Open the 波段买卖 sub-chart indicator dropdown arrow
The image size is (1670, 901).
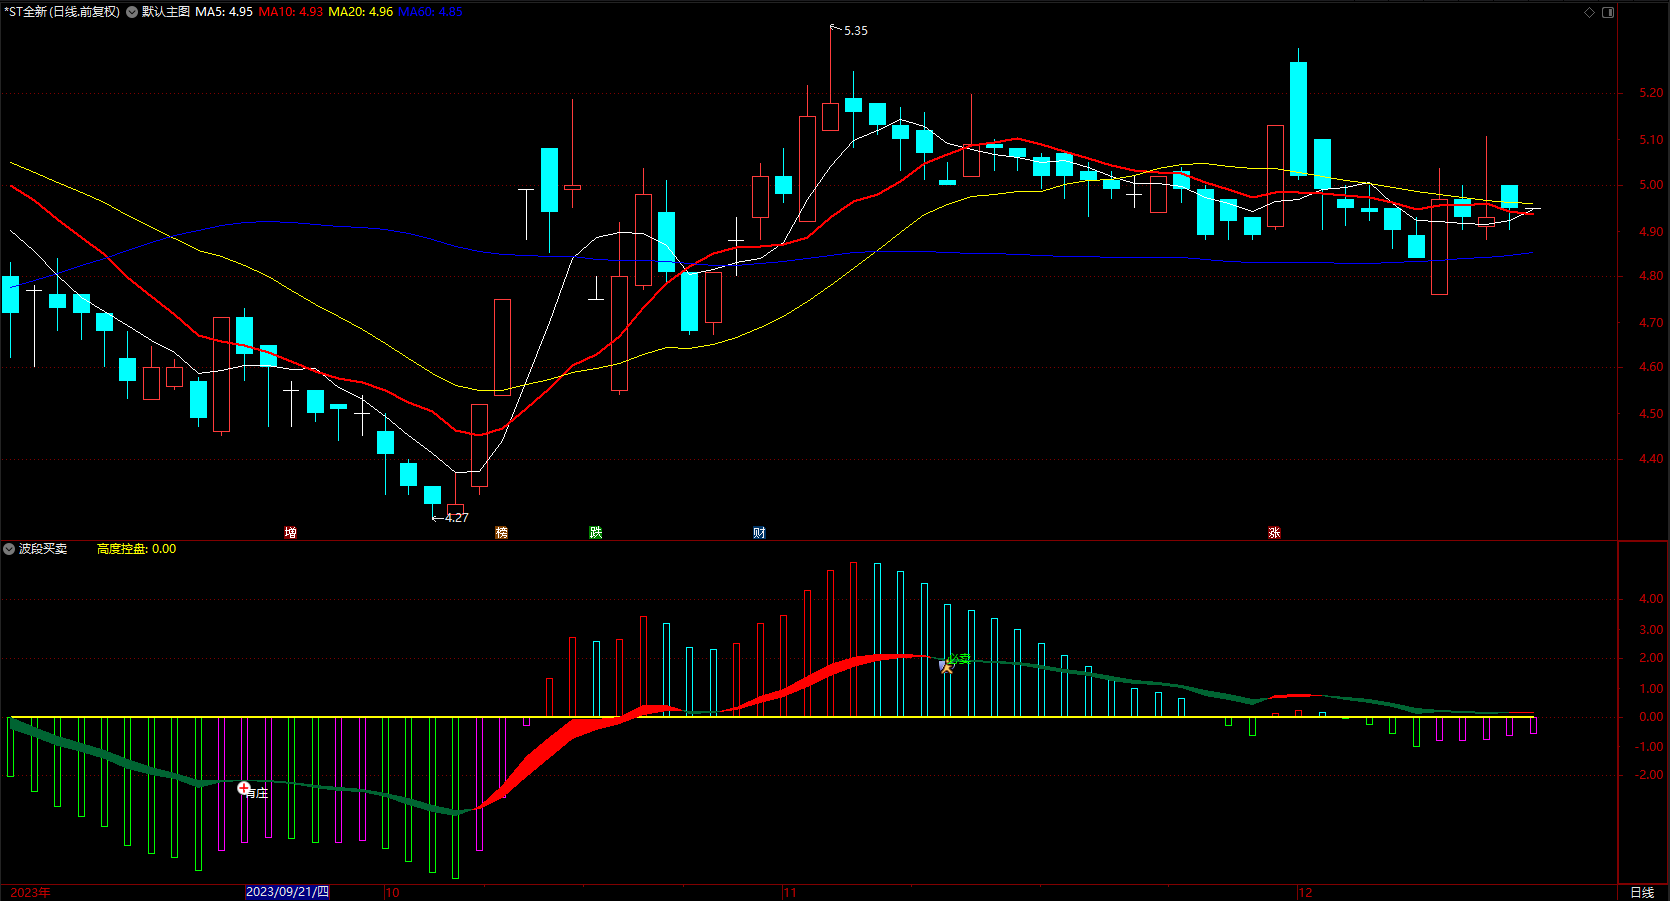click(x=9, y=549)
